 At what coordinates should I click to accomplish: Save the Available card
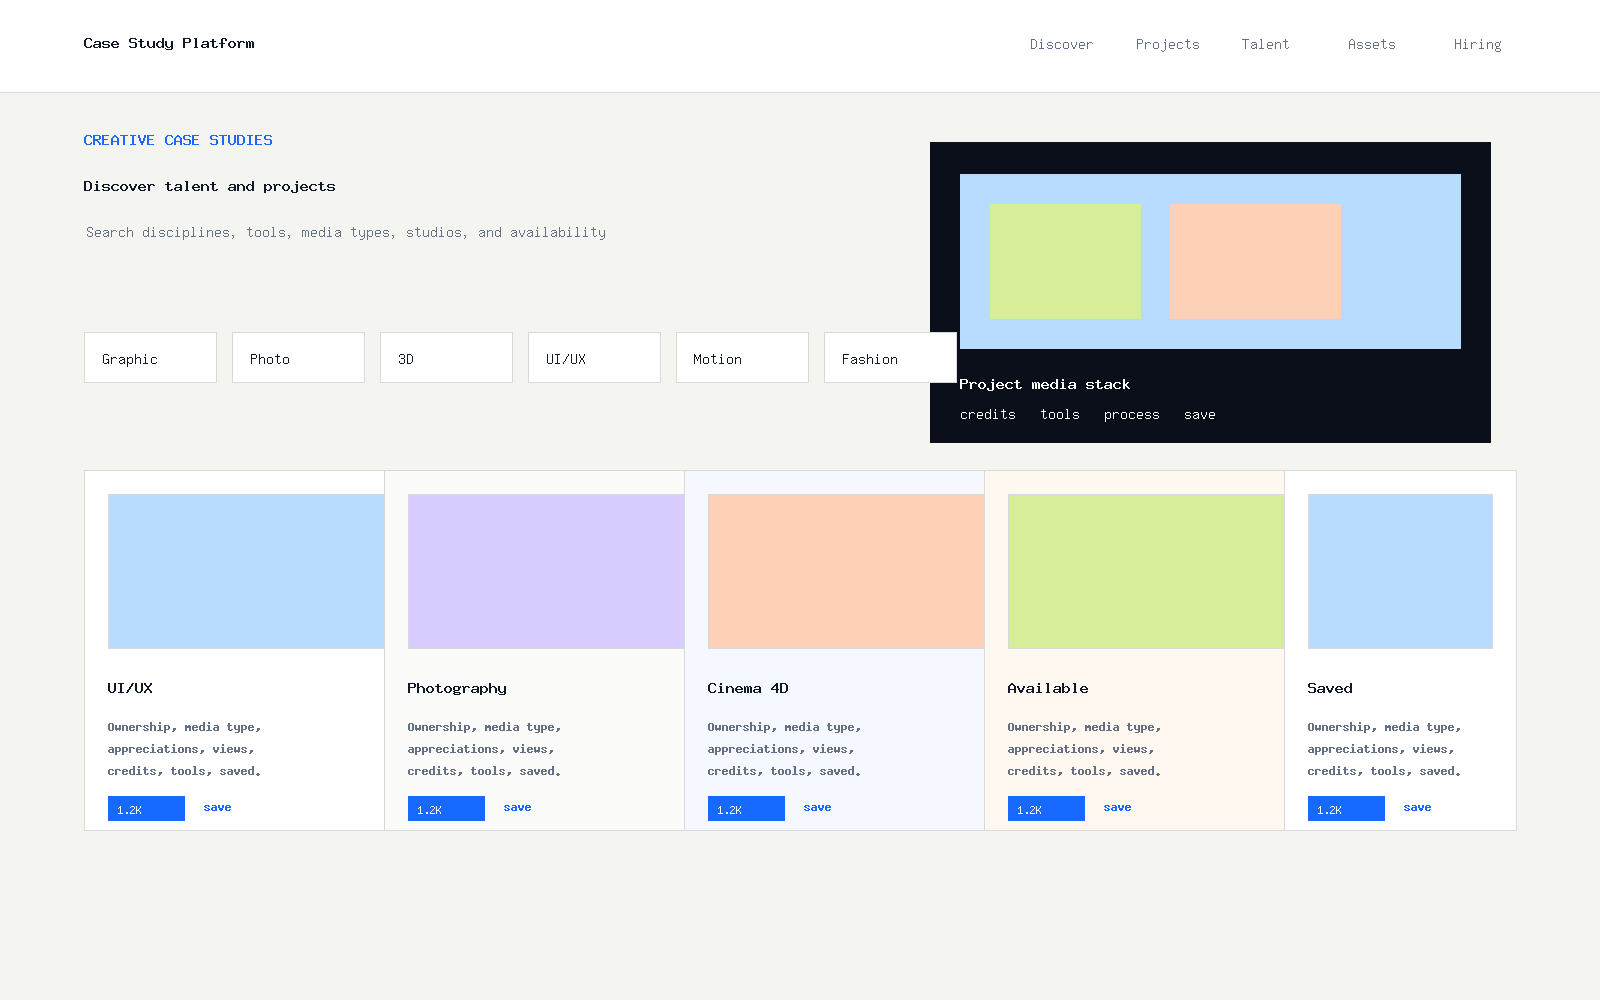pyautogui.click(x=1117, y=807)
